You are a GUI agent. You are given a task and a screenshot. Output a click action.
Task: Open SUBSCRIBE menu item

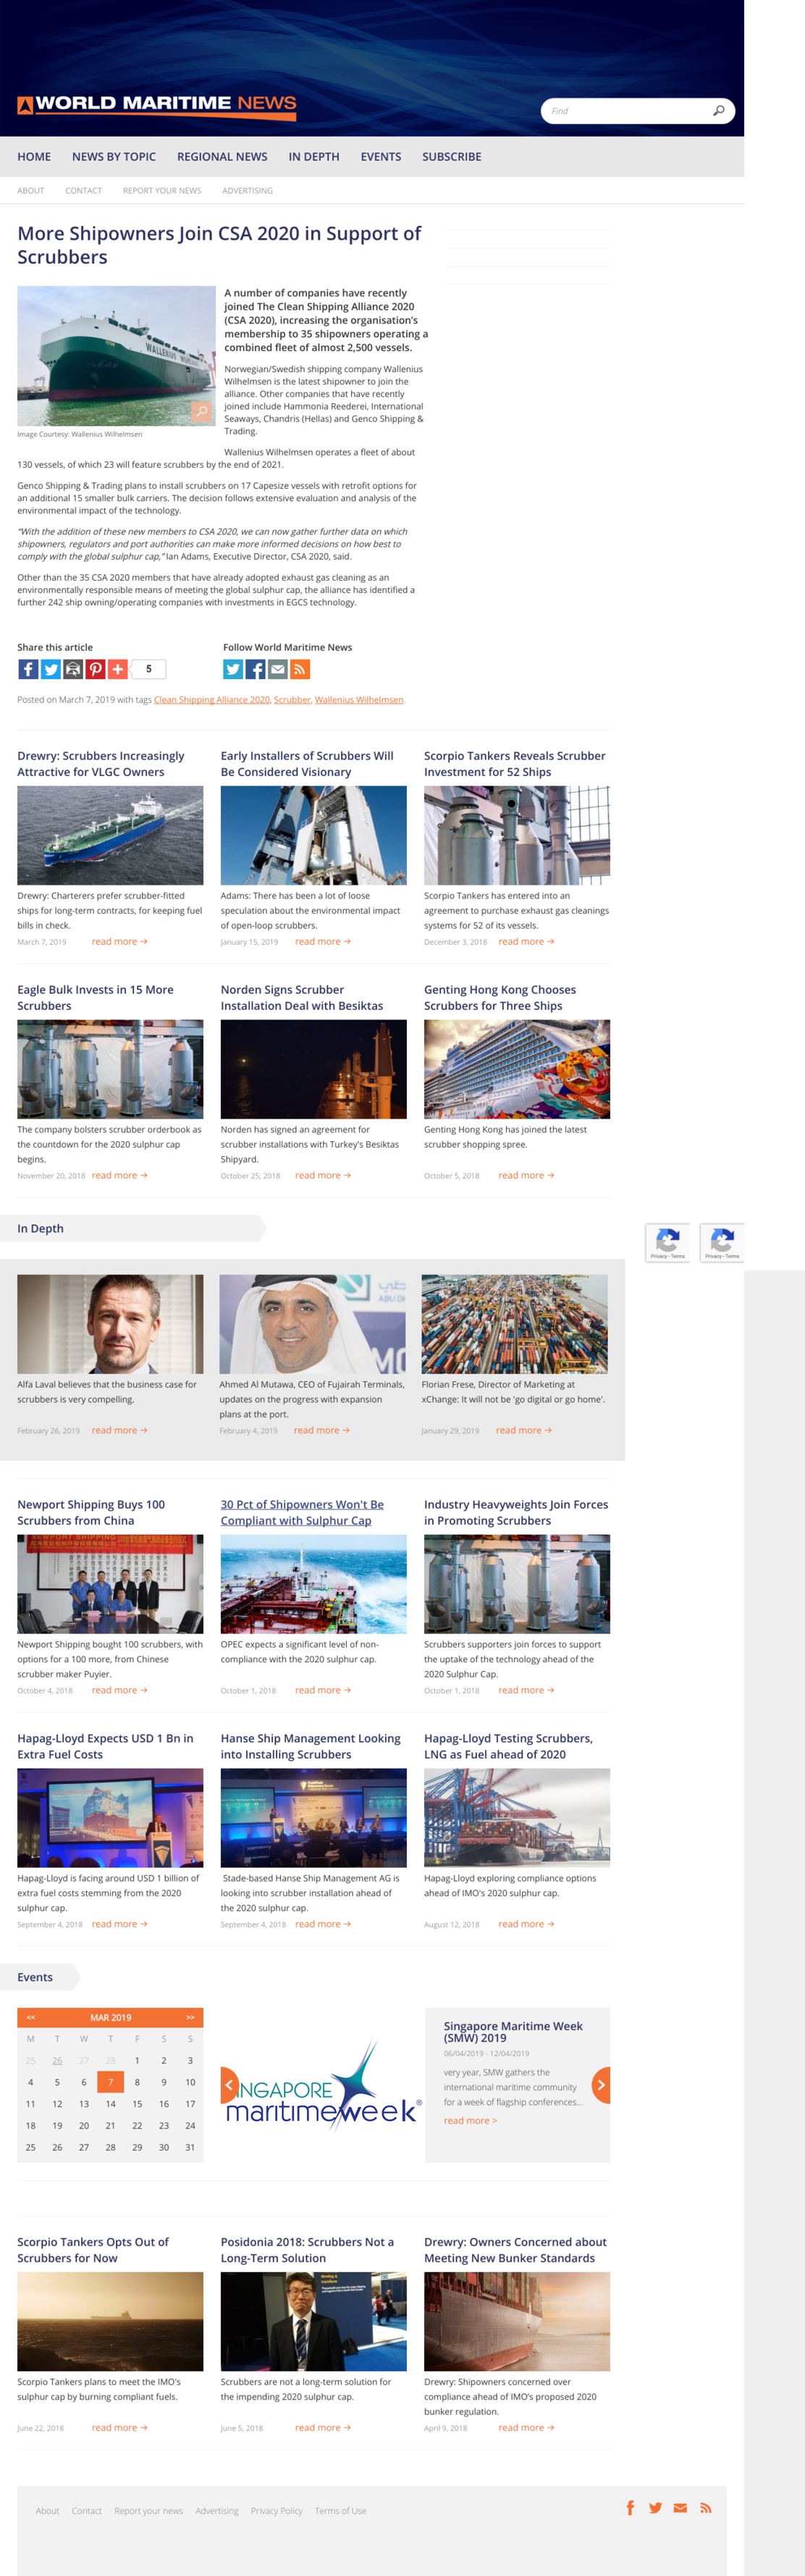(x=452, y=157)
